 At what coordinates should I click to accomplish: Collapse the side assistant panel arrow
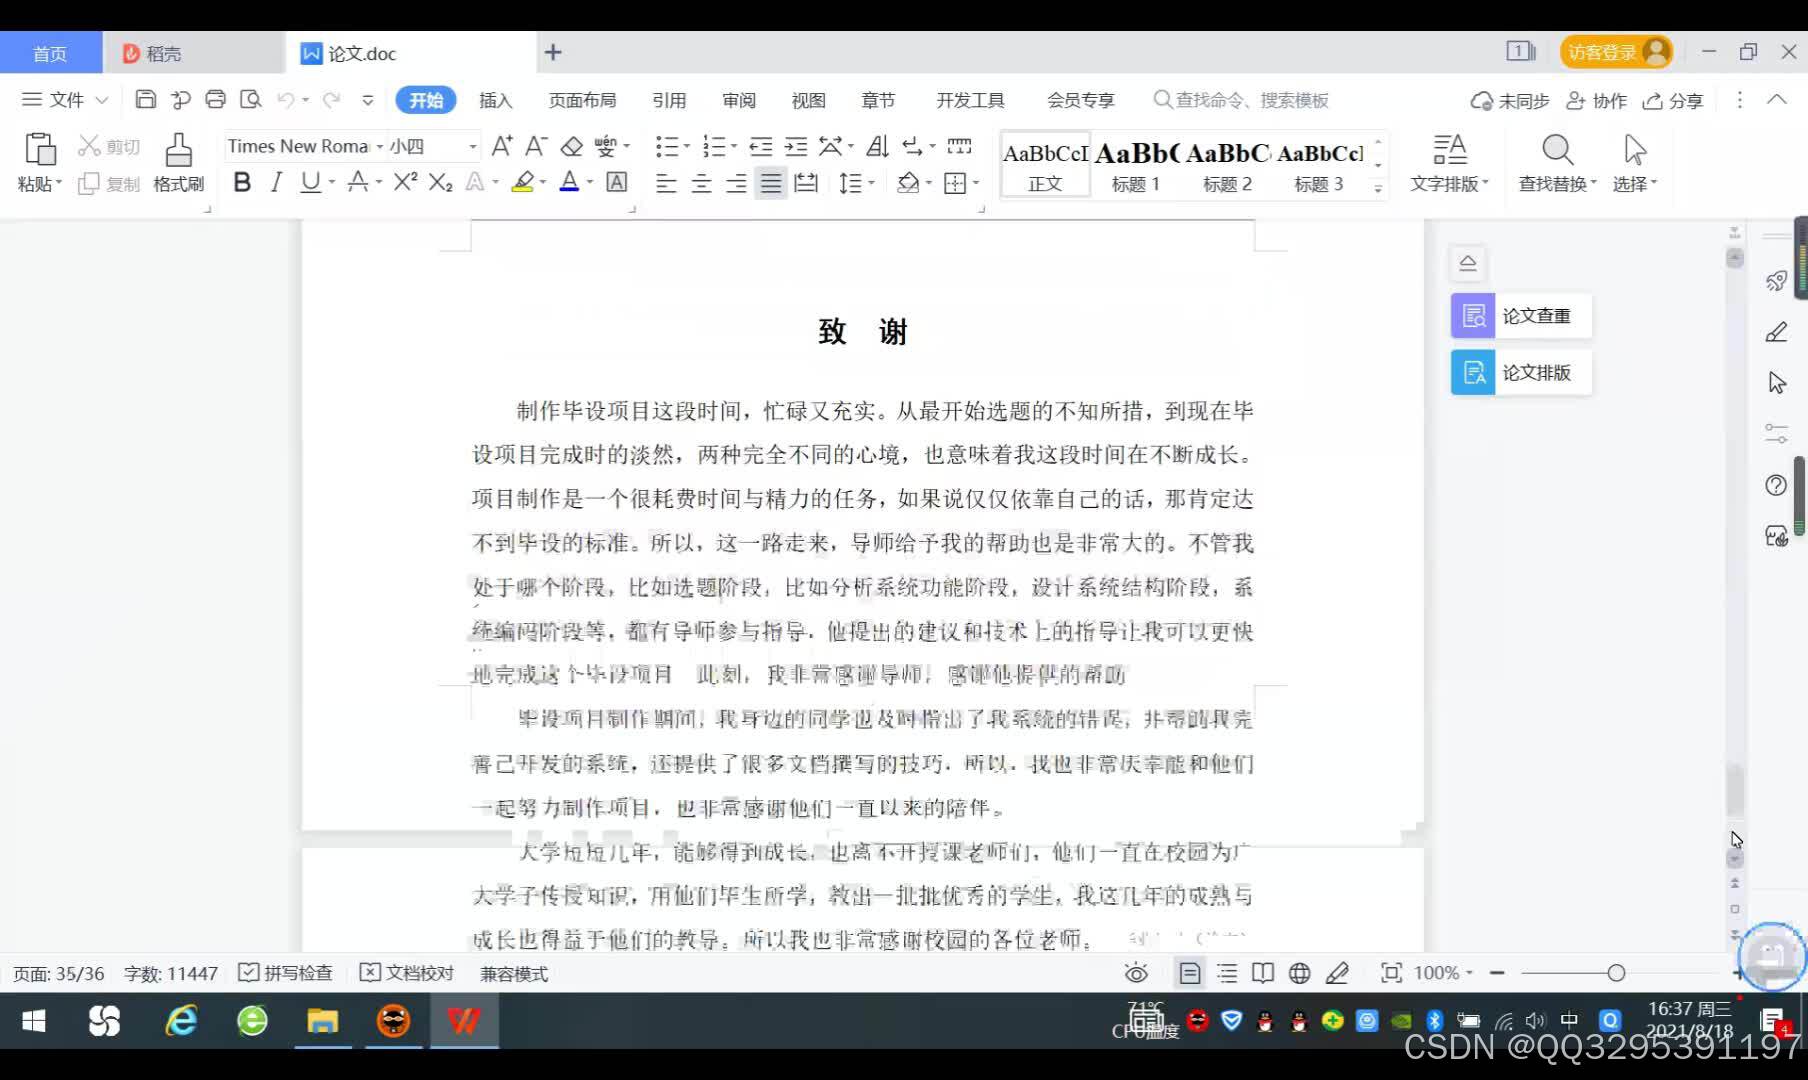tap(1468, 263)
